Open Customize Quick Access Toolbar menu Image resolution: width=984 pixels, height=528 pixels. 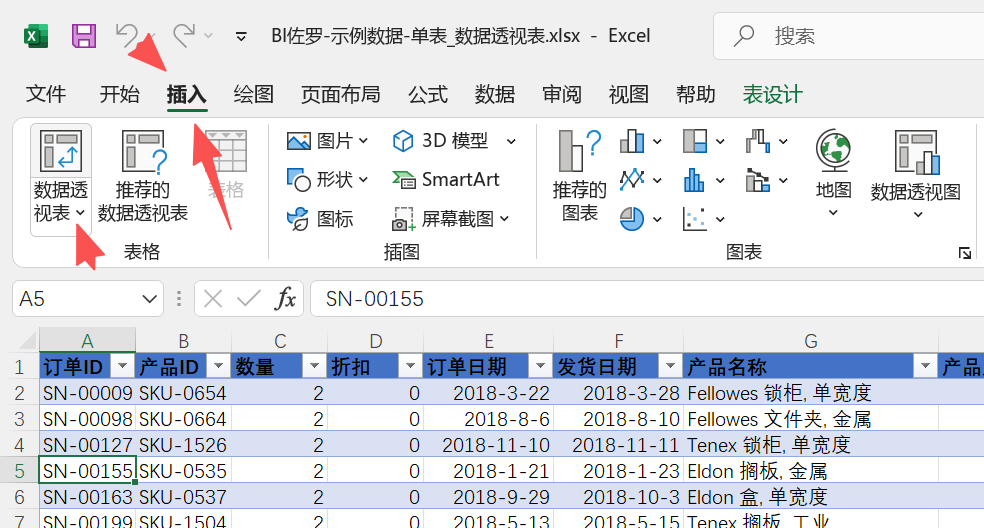click(x=240, y=36)
